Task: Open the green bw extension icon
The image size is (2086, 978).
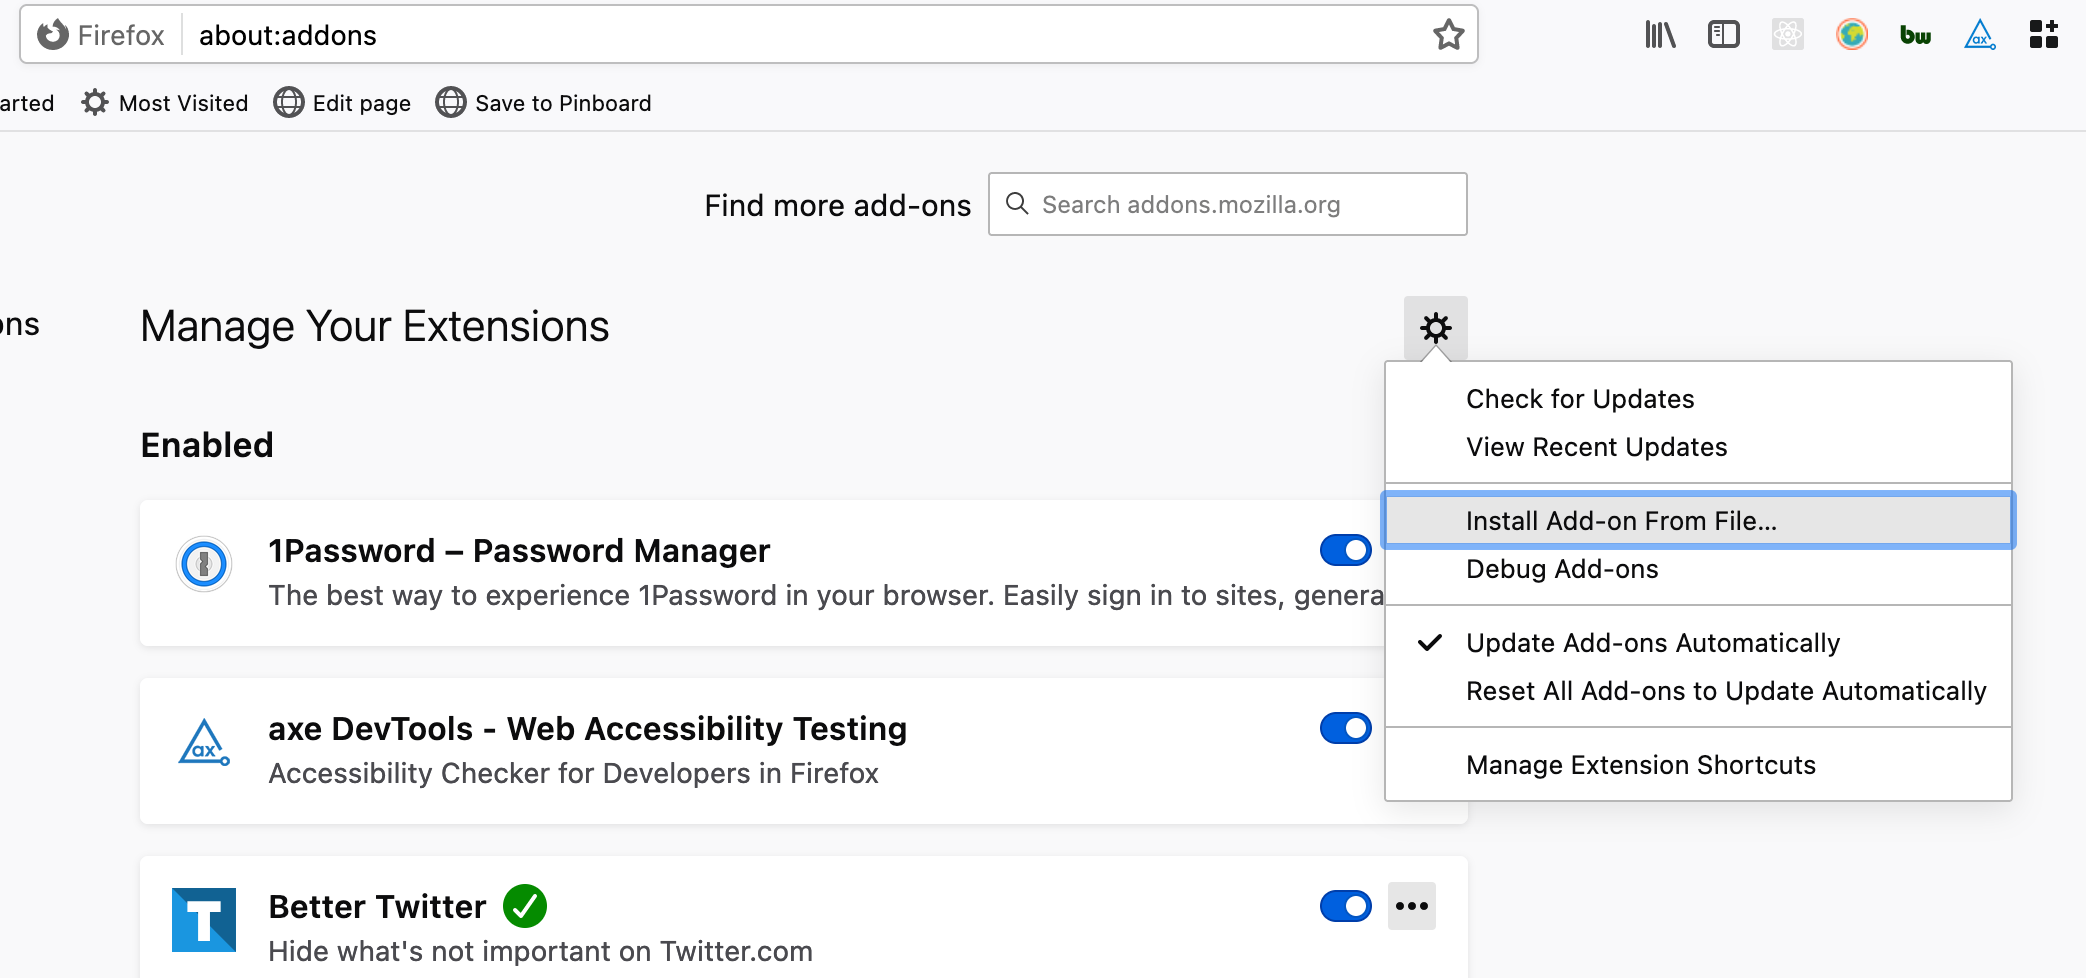Action: click(x=1915, y=35)
